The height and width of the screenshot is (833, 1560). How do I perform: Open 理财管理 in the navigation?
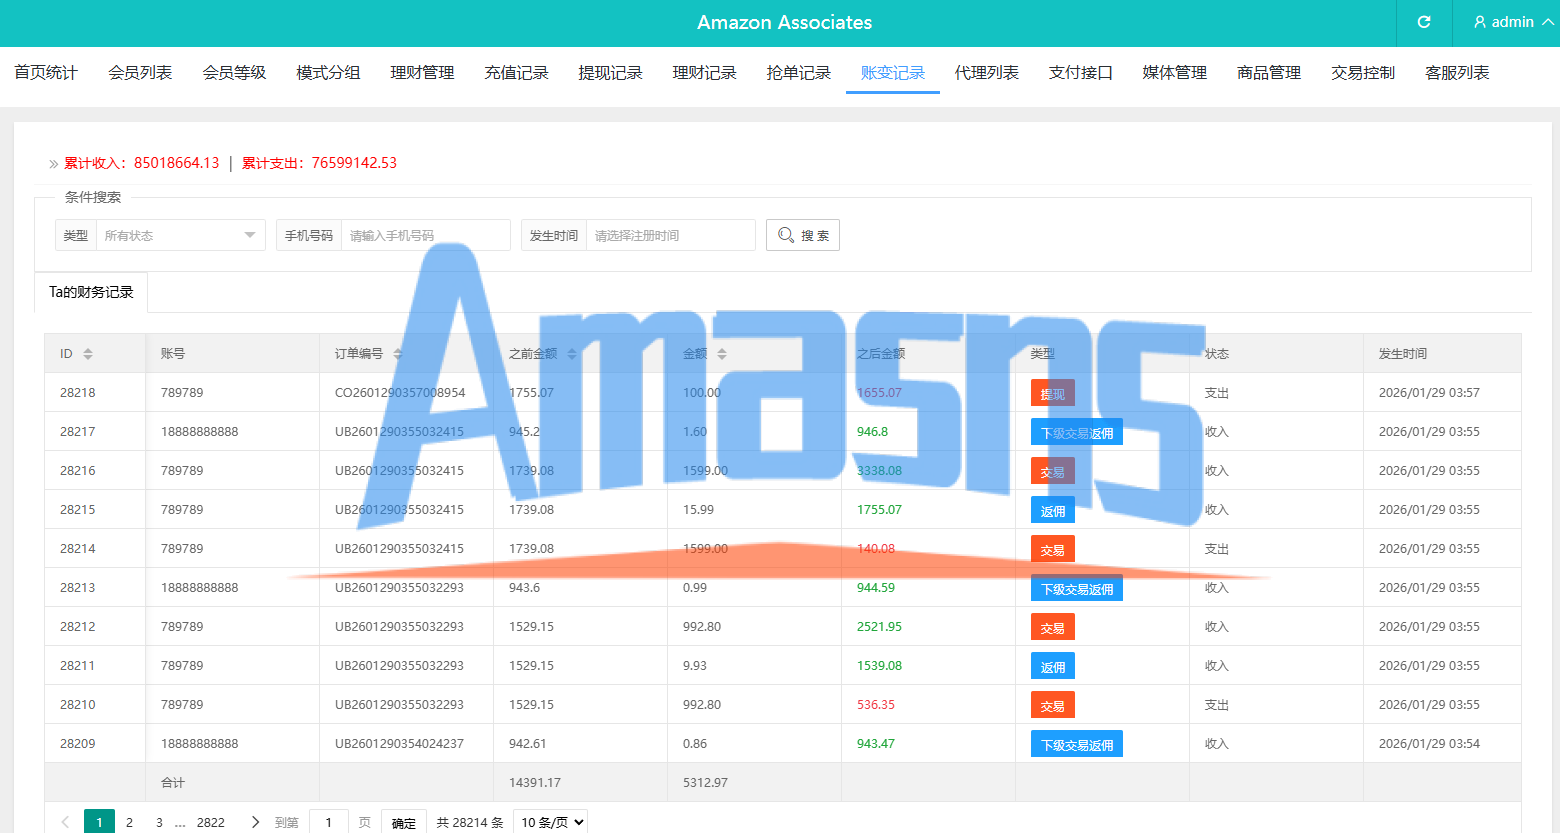pos(422,73)
